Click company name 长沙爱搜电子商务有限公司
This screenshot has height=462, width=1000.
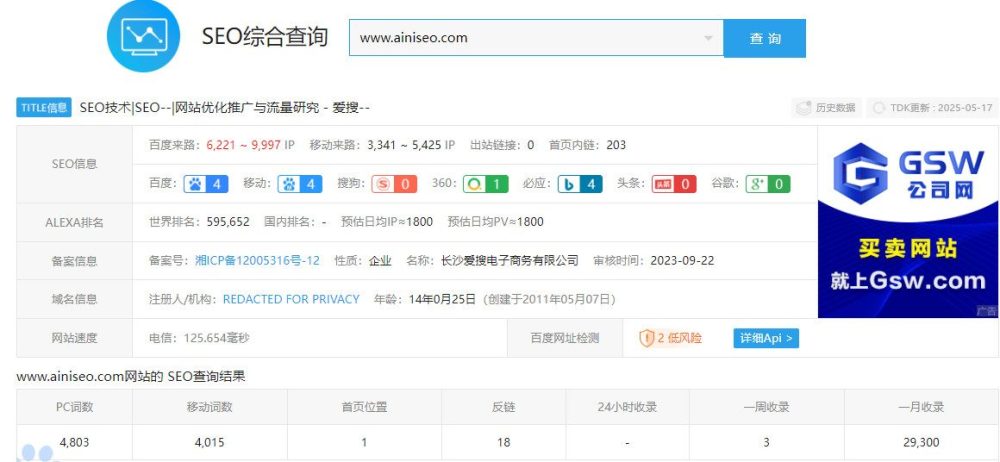pos(510,260)
